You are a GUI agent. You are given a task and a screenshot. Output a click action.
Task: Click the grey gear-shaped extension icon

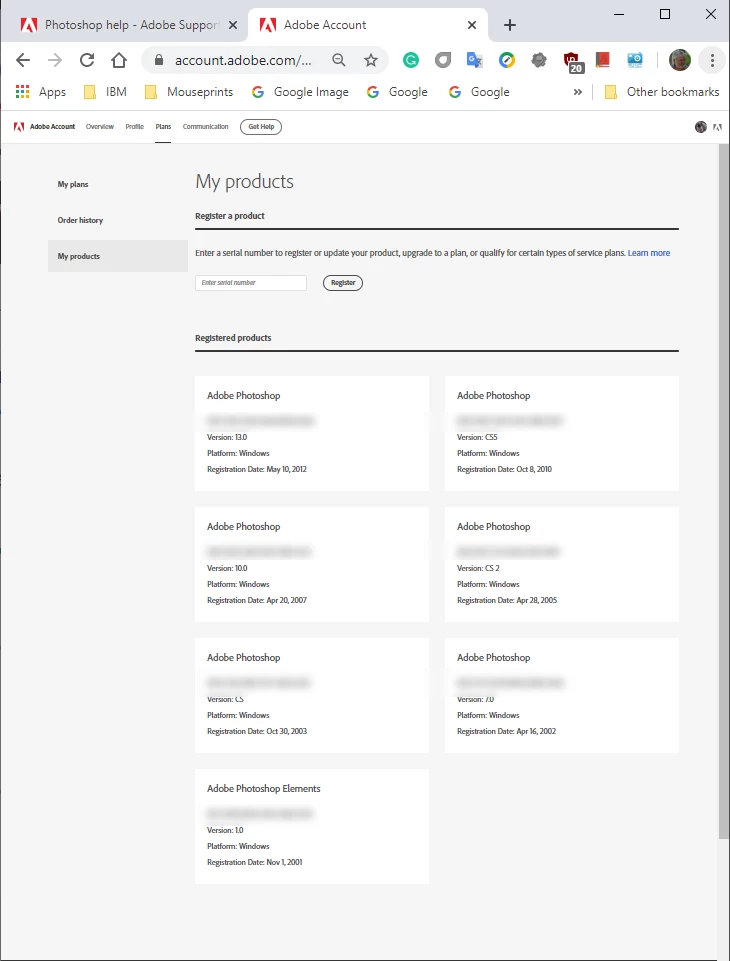tap(539, 60)
